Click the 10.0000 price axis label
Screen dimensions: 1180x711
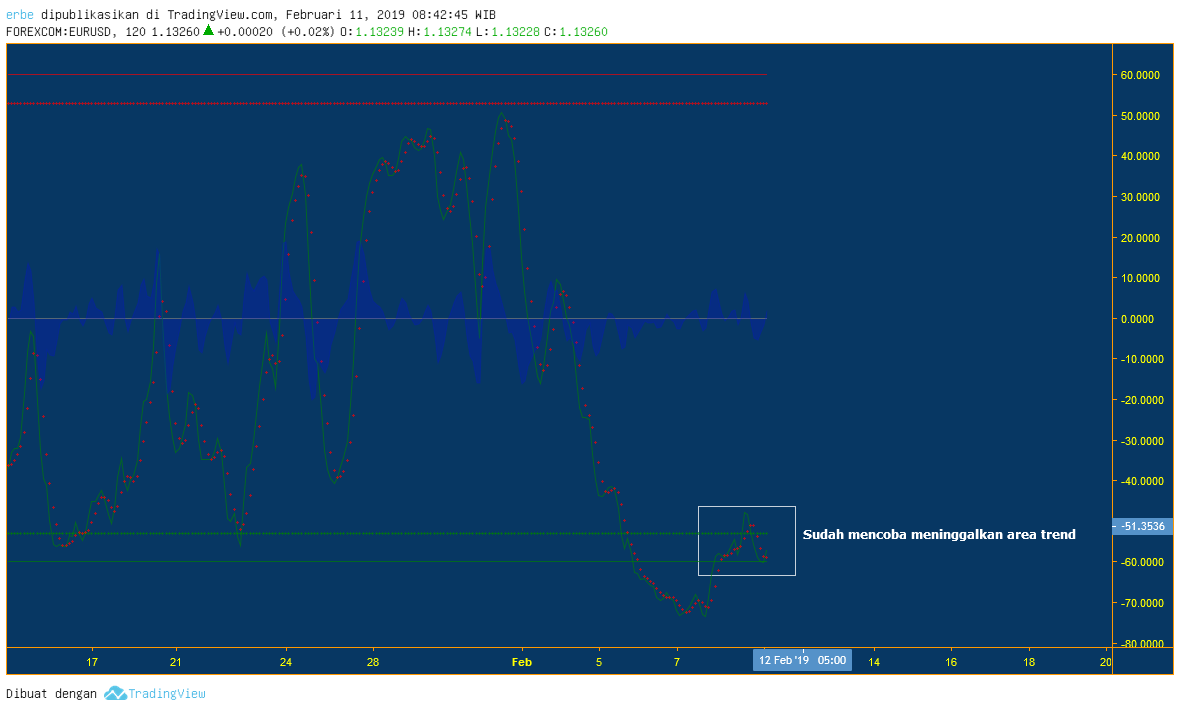pyautogui.click(x=1140, y=278)
